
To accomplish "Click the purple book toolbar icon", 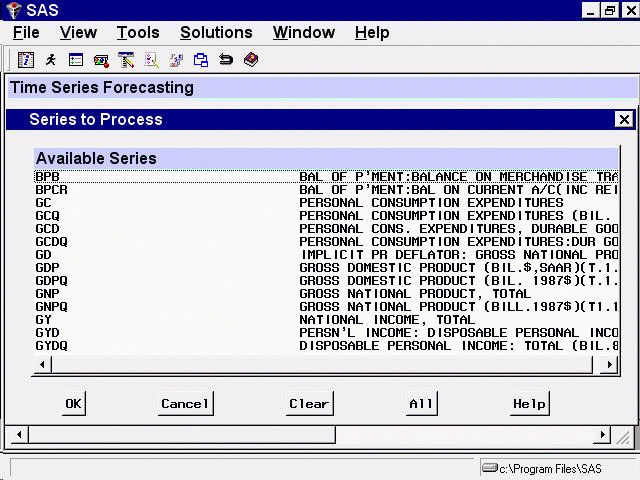I will (x=251, y=60).
